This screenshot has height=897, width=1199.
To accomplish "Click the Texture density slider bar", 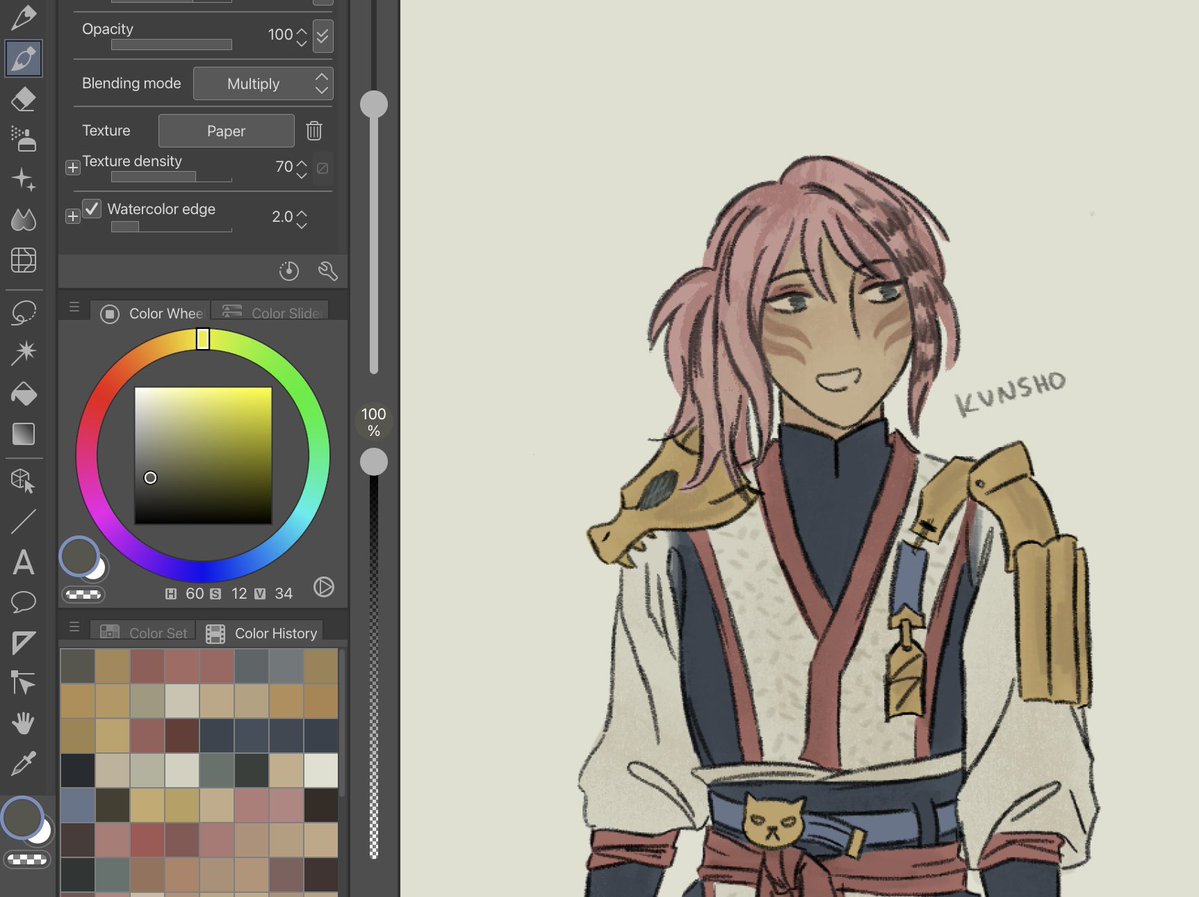I will click(171, 177).
